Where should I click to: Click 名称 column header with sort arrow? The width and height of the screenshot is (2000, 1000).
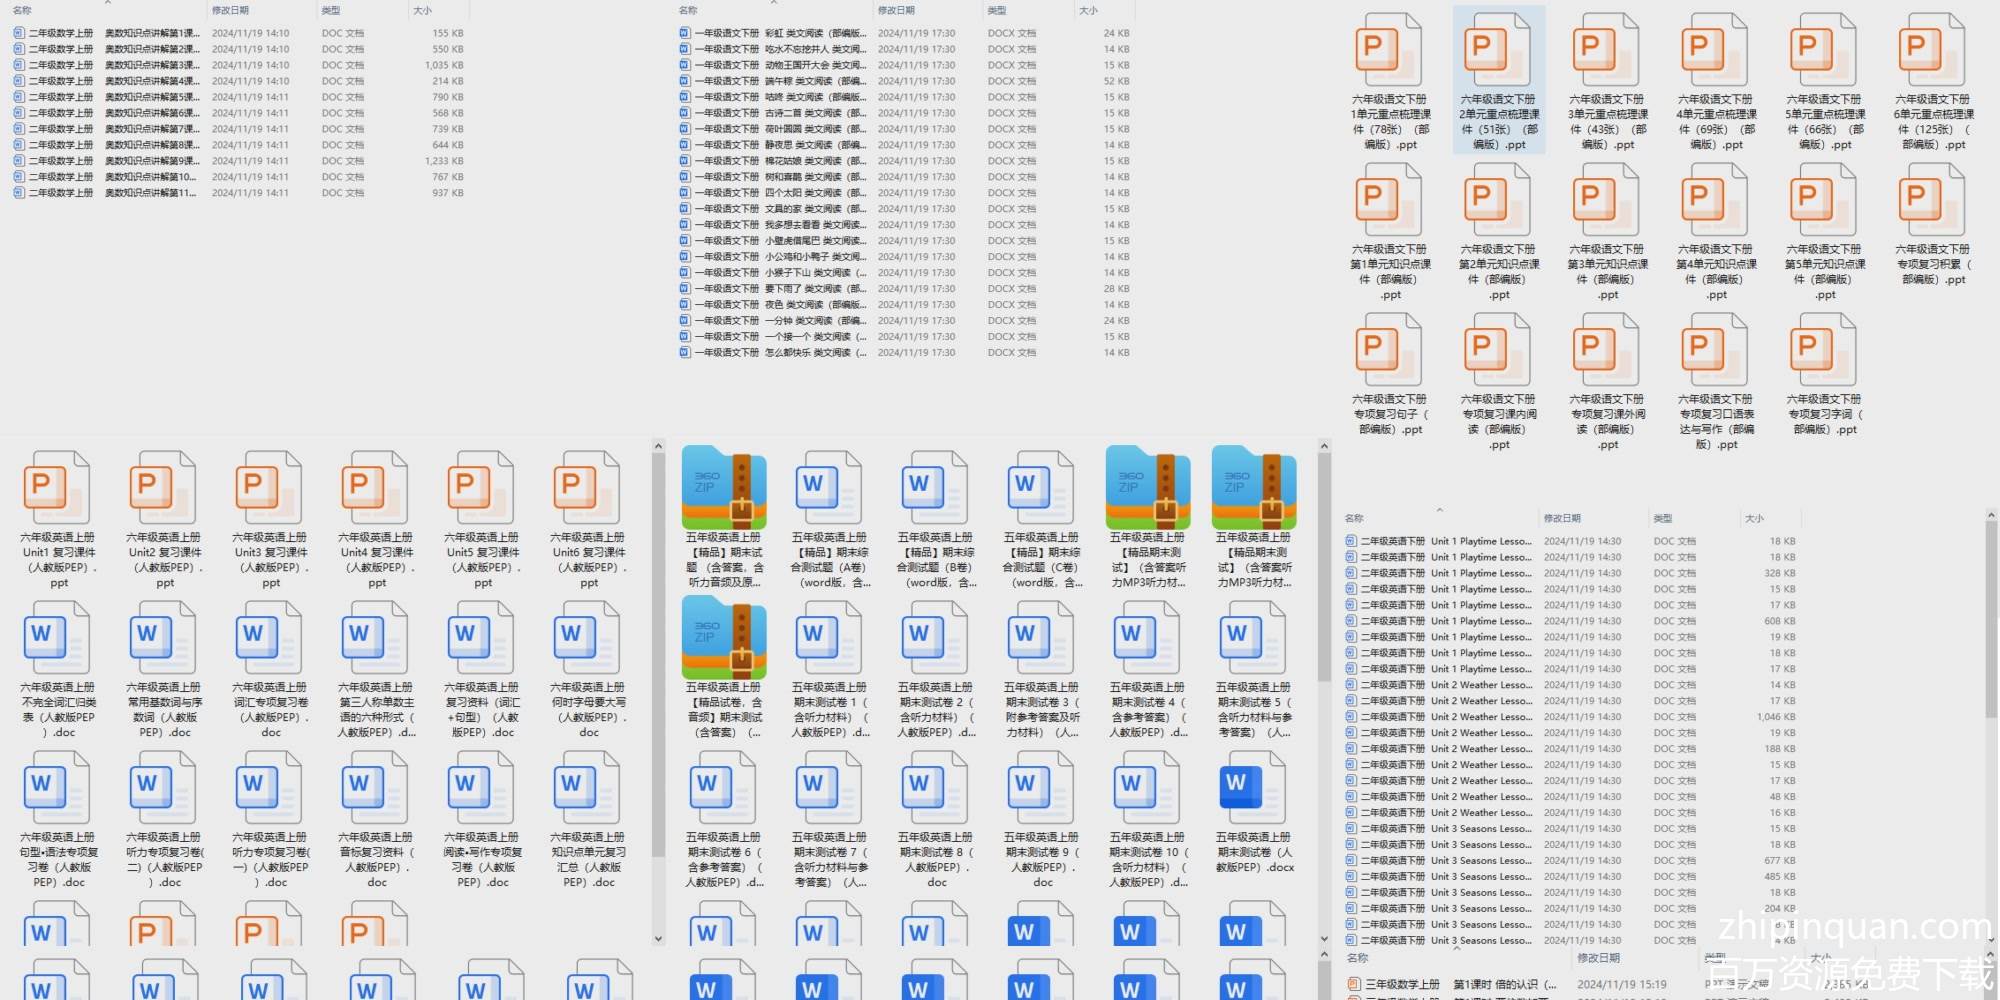tap(1355, 518)
